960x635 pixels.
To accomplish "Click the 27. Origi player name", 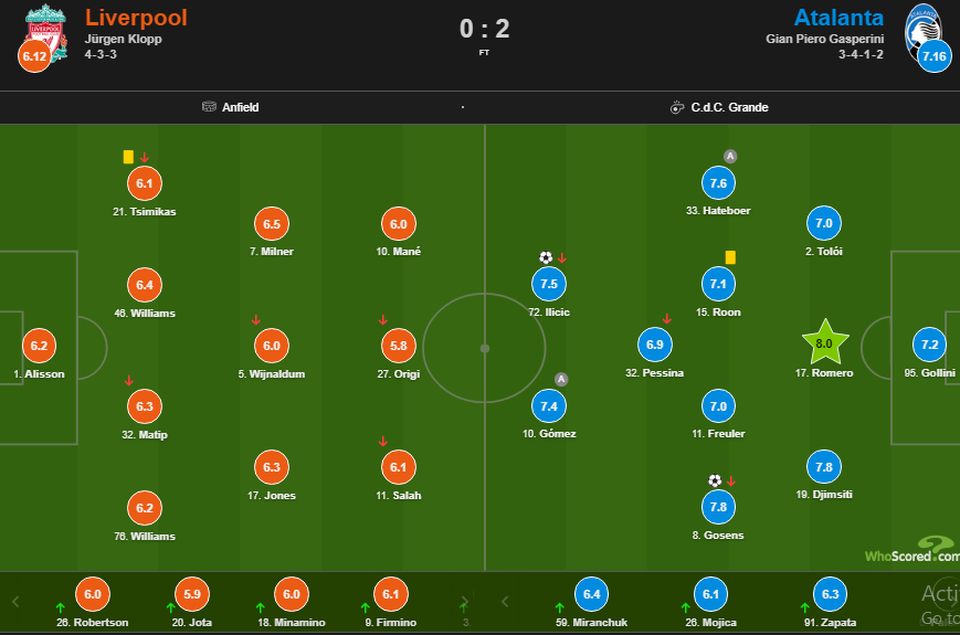I will 399,374.
